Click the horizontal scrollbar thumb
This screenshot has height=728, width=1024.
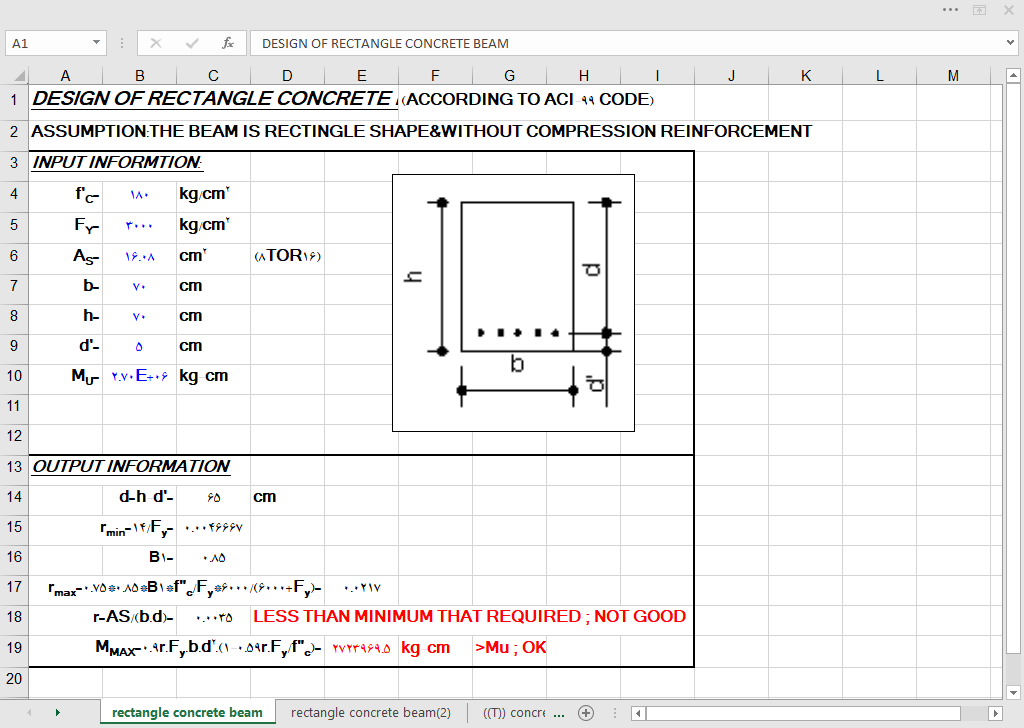coord(803,713)
